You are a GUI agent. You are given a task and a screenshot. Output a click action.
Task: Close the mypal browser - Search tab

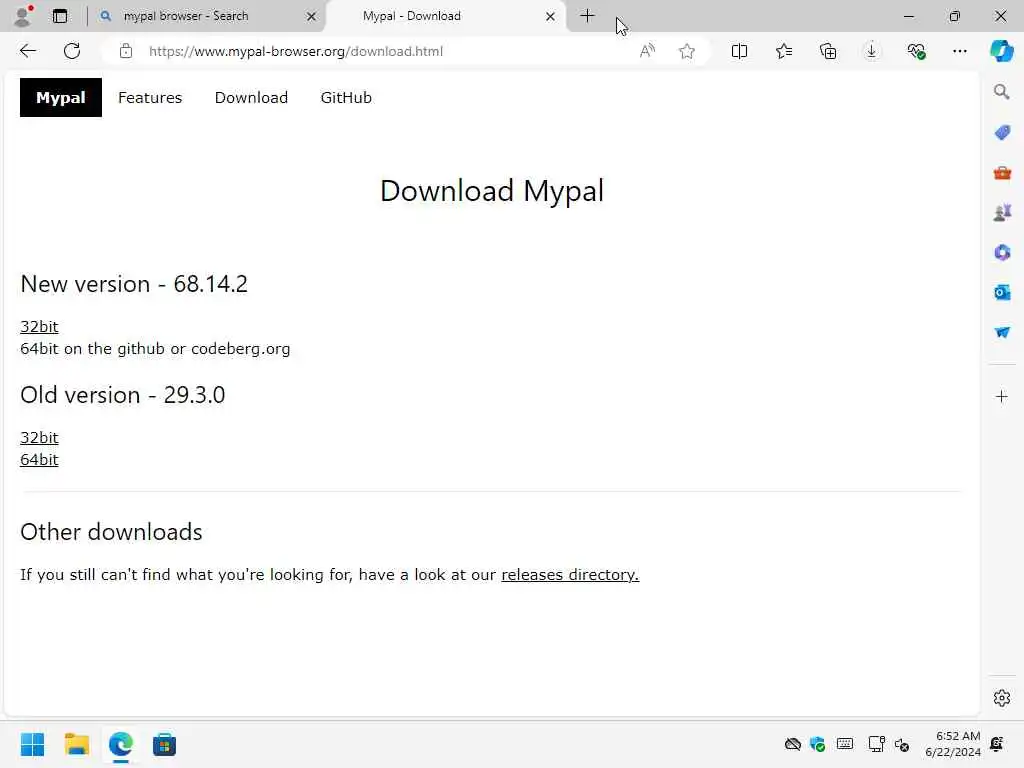pyautogui.click(x=312, y=16)
